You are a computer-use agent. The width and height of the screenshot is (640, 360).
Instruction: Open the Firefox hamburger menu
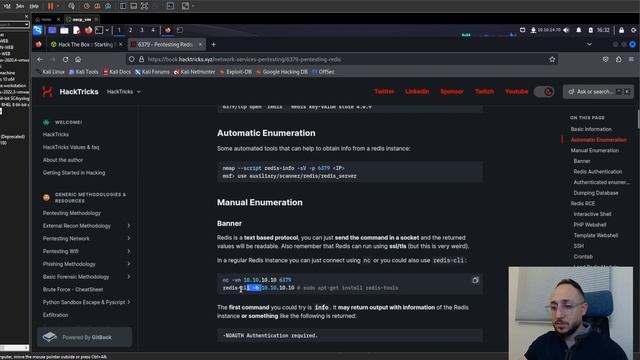click(631, 59)
